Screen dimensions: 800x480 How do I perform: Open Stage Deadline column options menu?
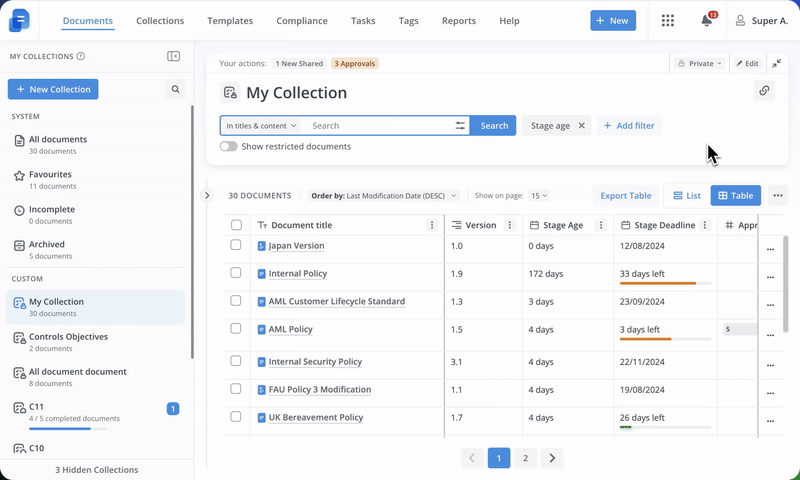[x=705, y=225]
